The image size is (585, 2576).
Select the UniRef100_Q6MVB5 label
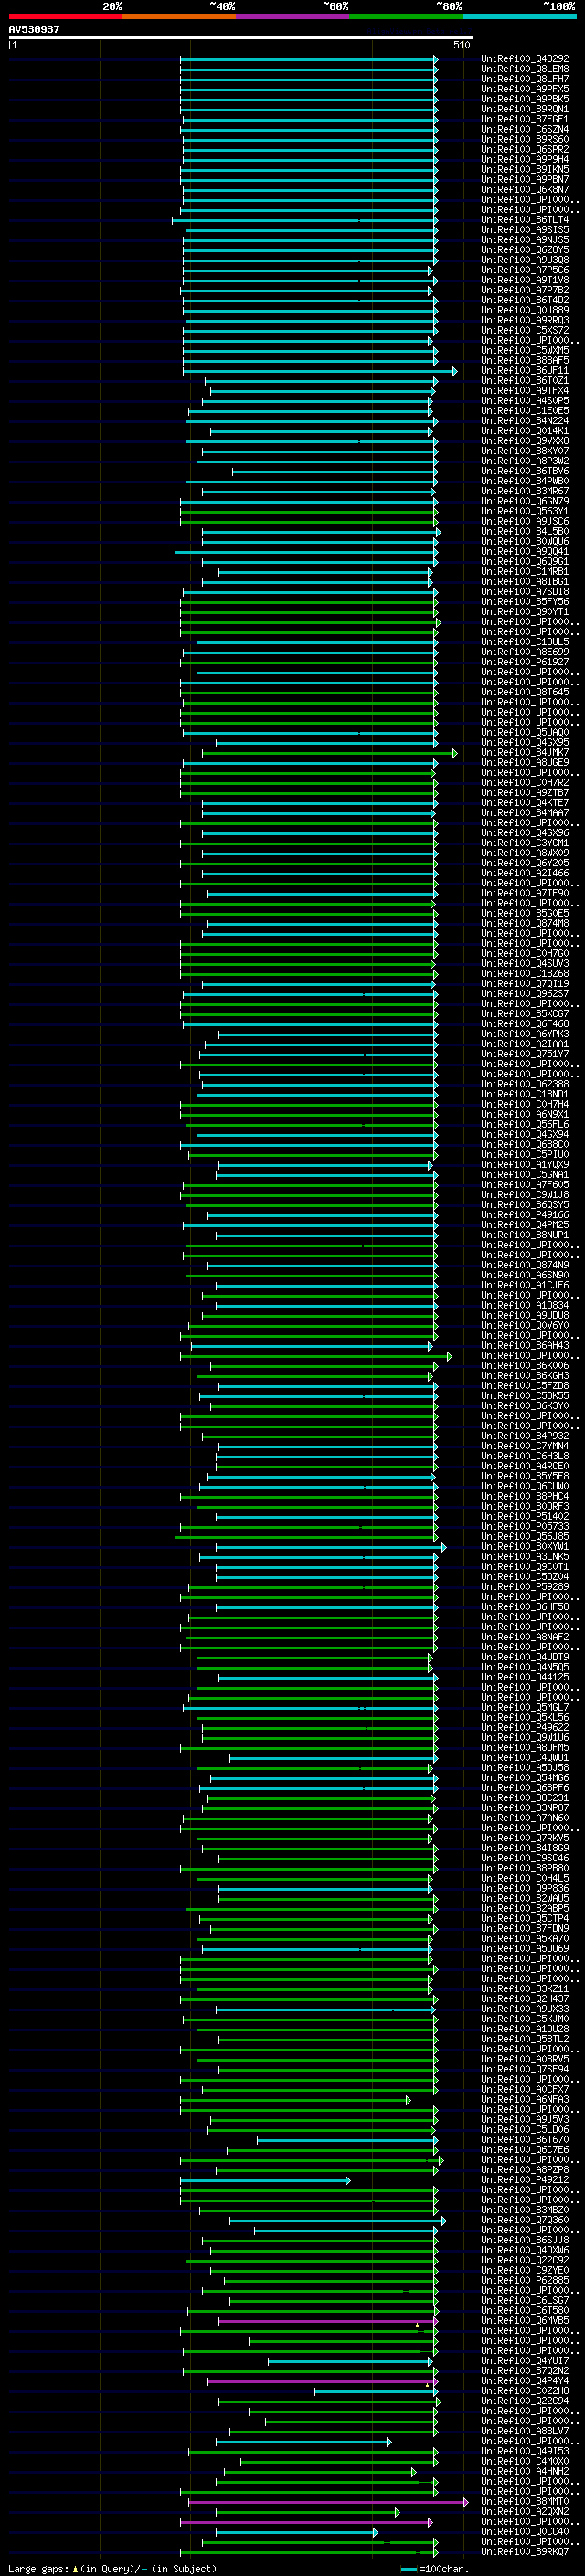[x=525, y=2321]
